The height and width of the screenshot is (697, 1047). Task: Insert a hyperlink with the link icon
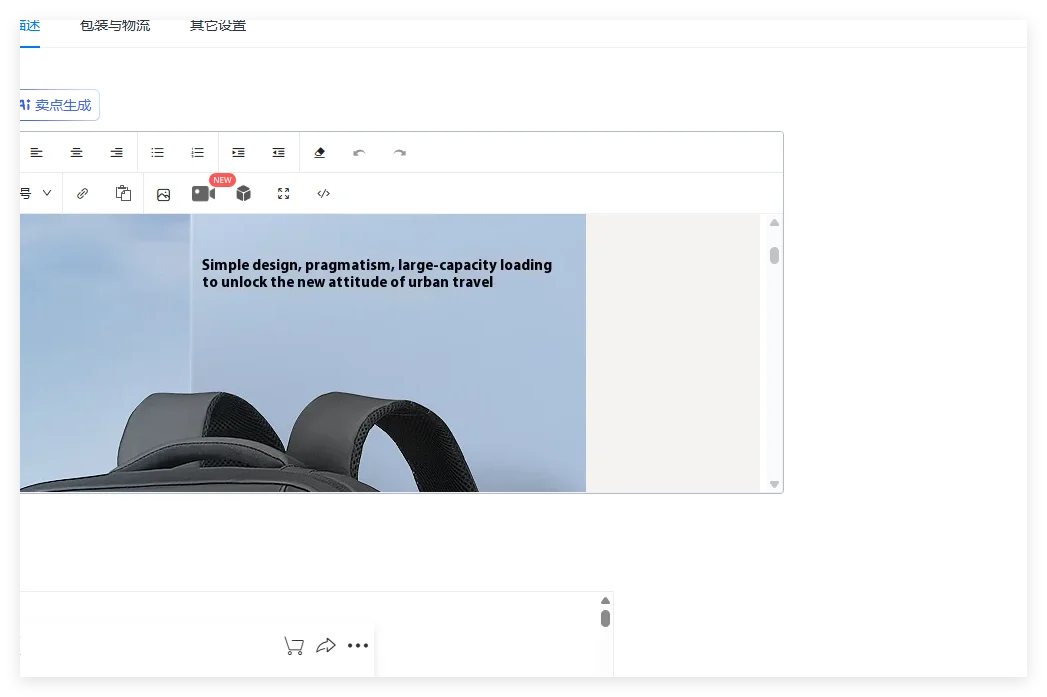[x=83, y=194]
